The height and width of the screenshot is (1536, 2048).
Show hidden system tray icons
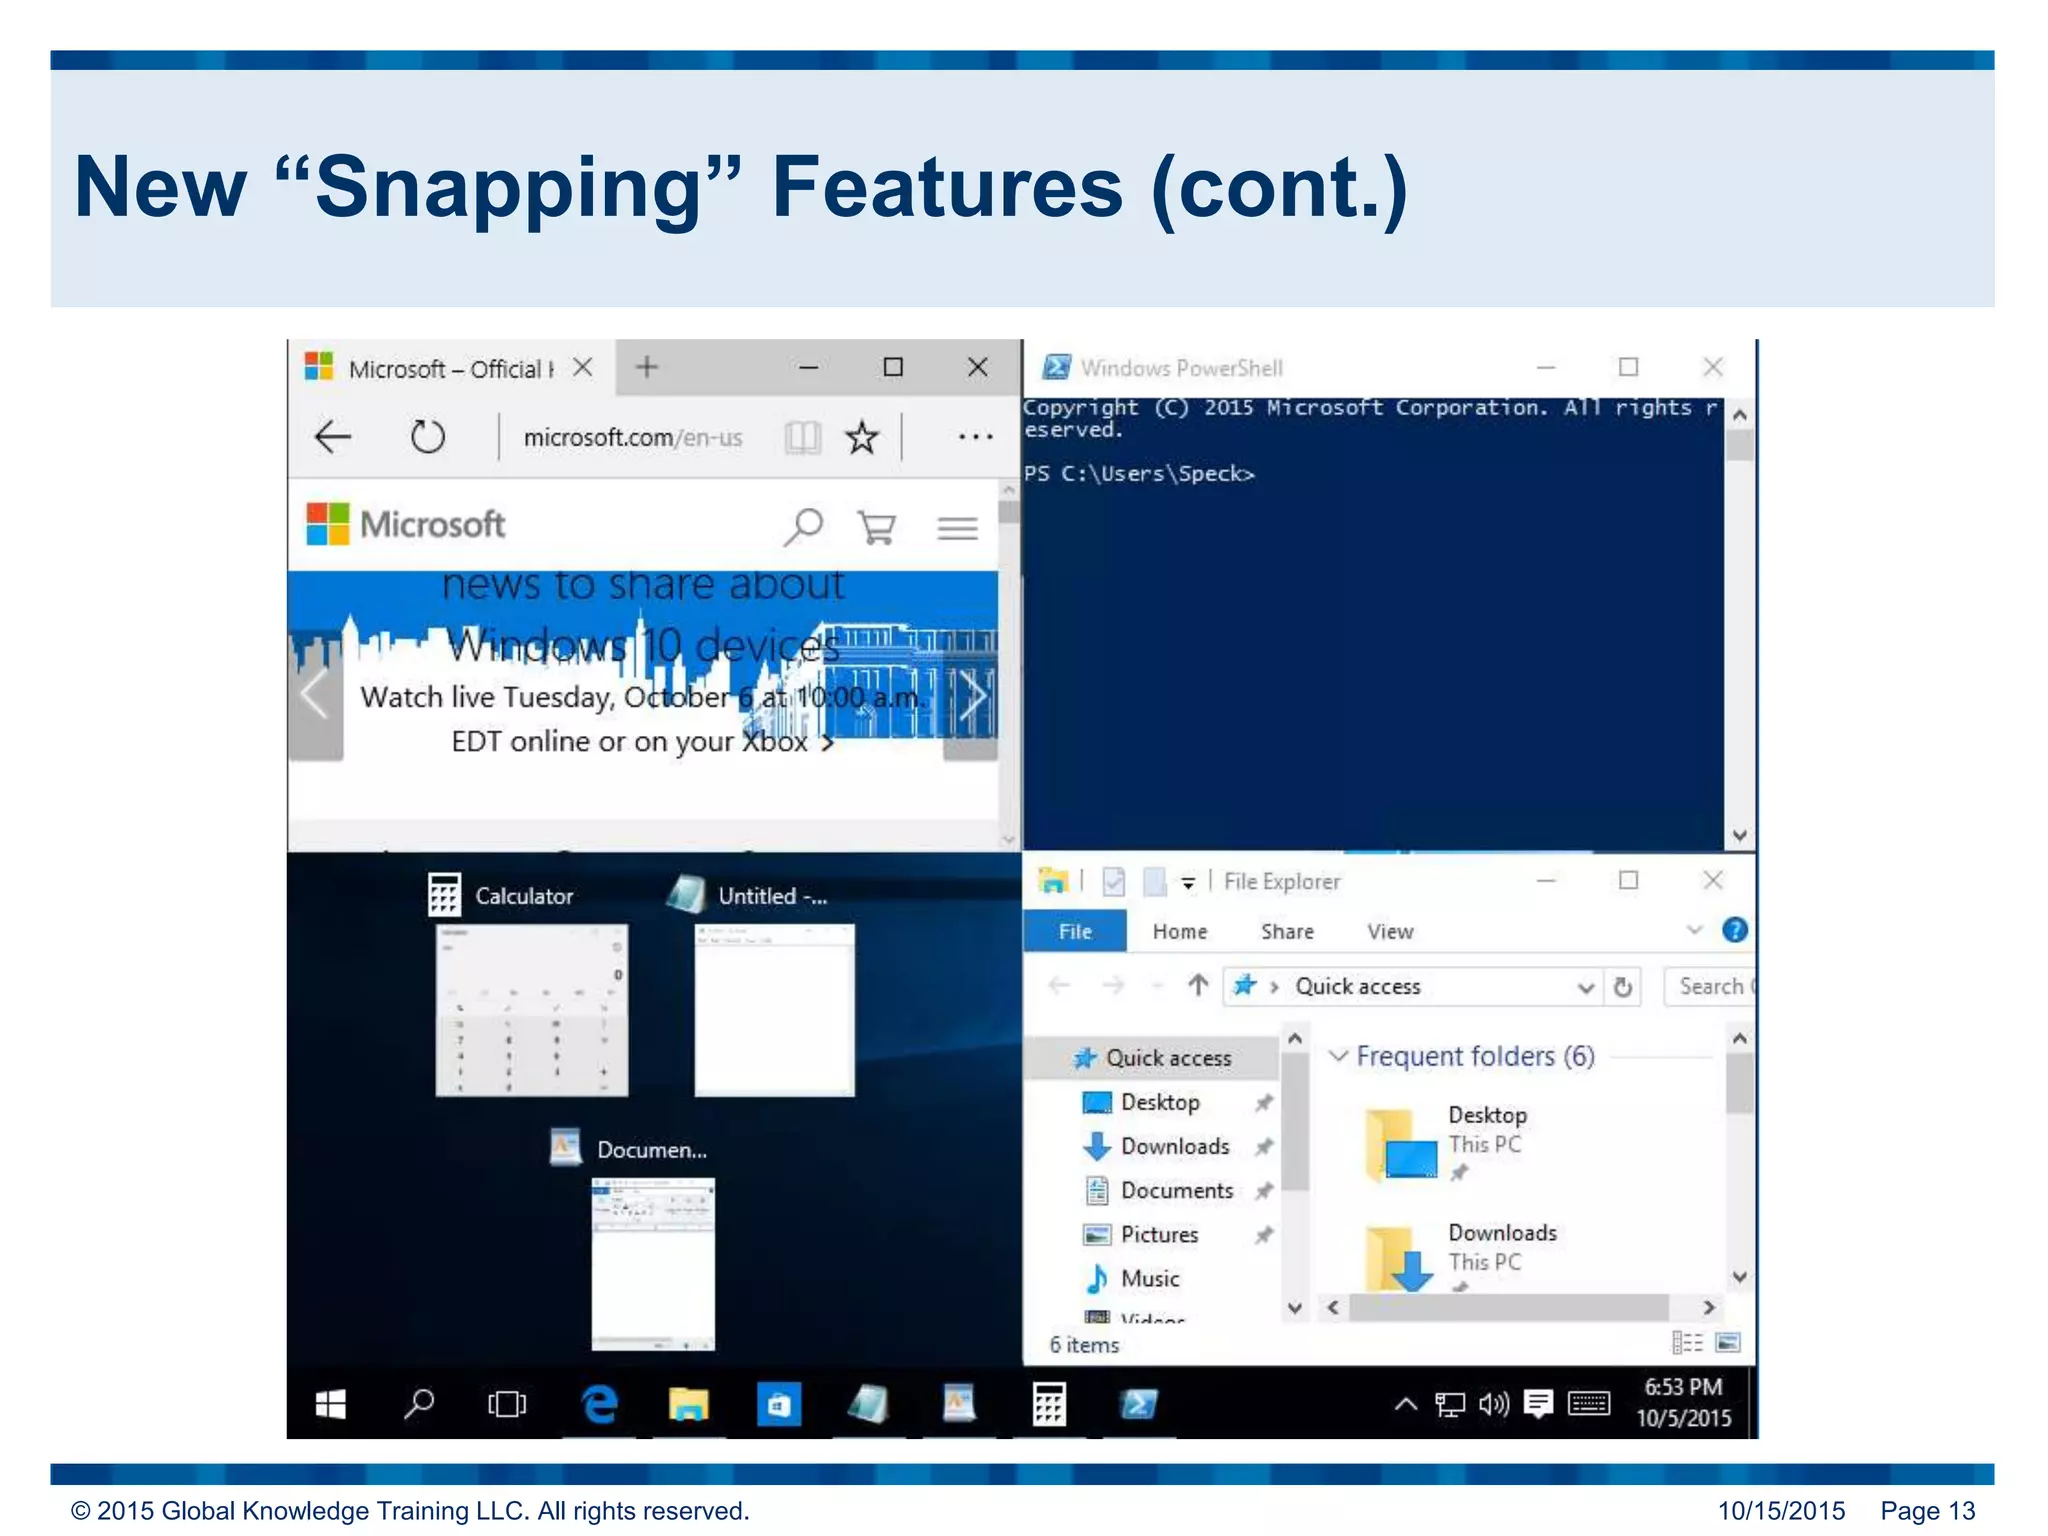(x=1405, y=1404)
